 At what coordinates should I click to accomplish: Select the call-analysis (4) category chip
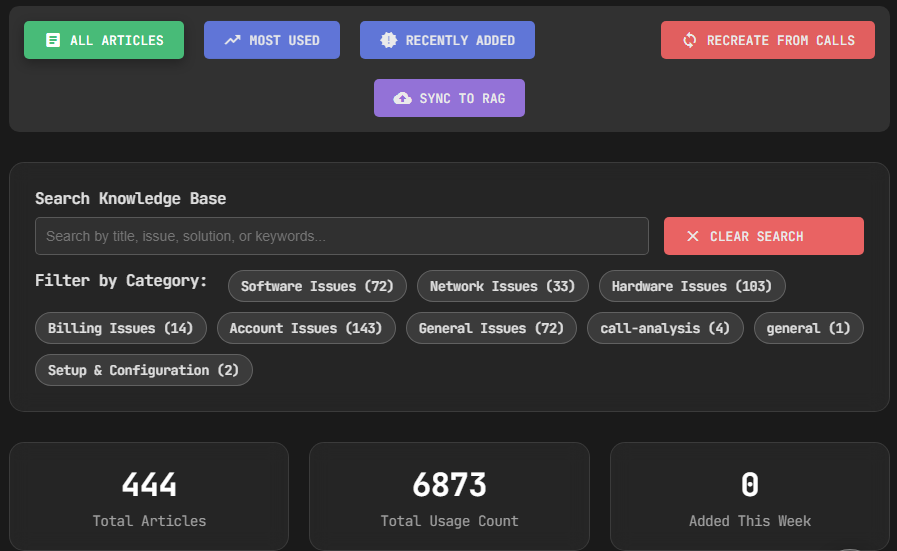(x=665, y=328)
